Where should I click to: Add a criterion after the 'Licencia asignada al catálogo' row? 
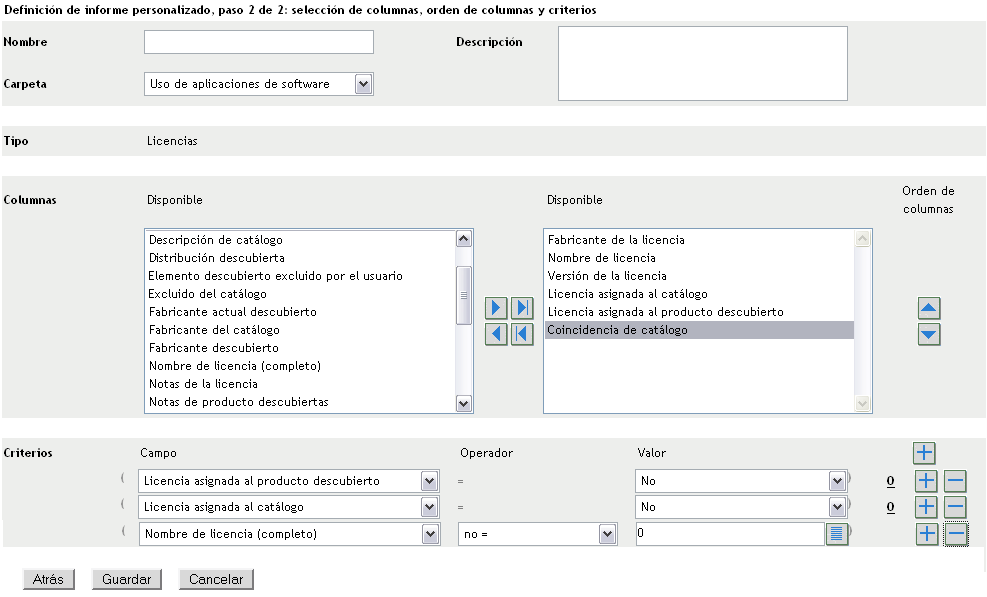click(927, 507)
